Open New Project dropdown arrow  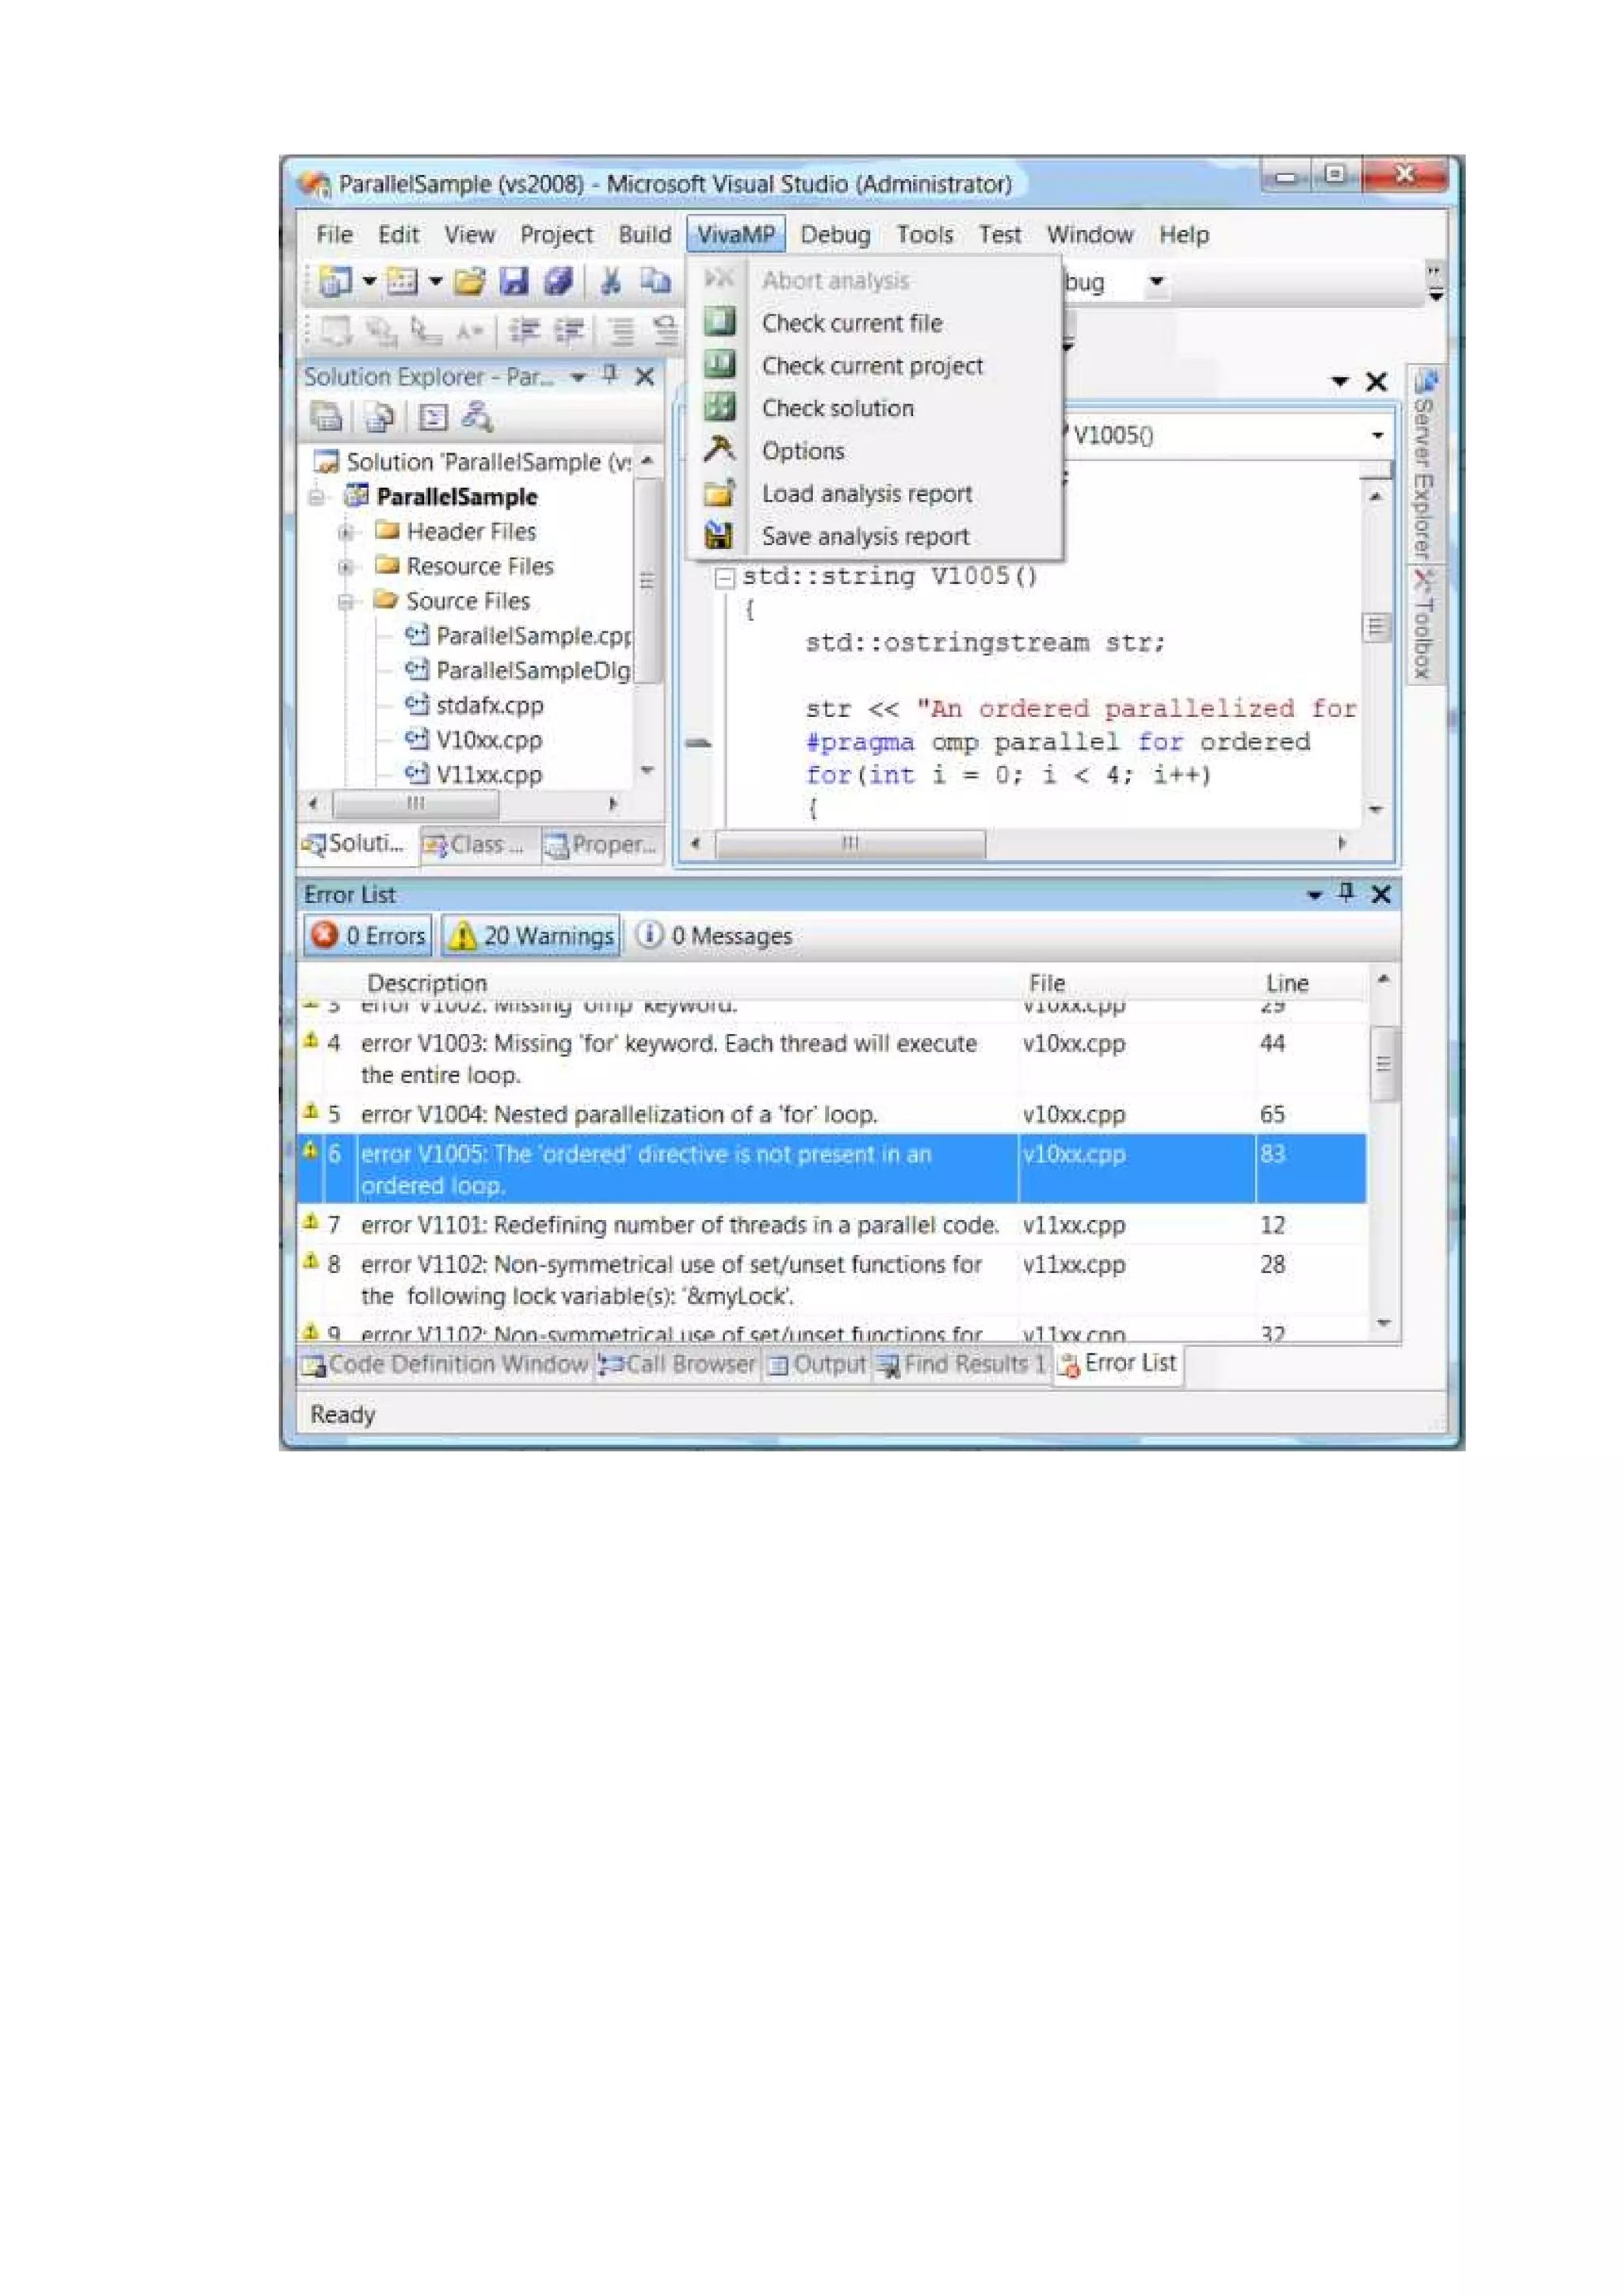(369, 282)
